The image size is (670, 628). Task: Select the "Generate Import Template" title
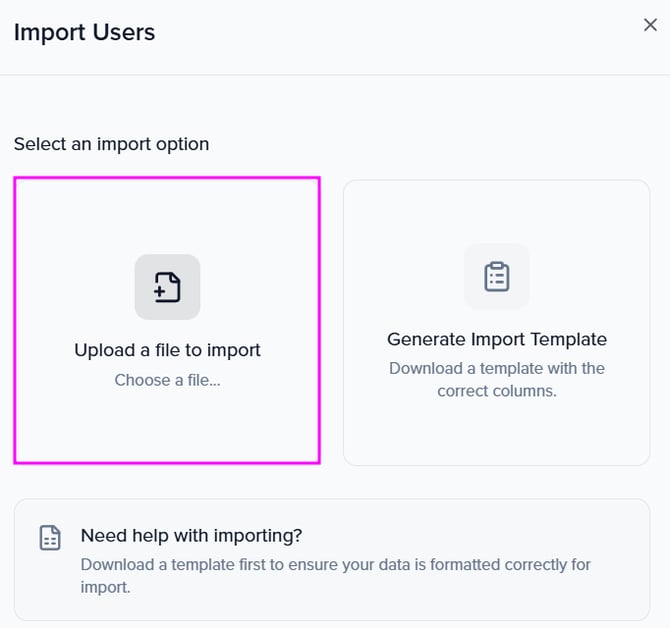coord(497,339)
